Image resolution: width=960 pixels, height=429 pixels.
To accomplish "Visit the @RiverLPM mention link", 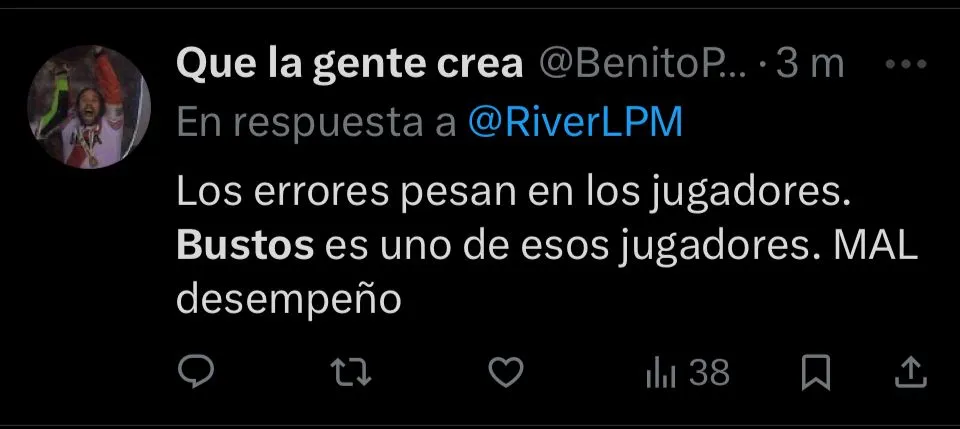I will click(x=575, y=122).
